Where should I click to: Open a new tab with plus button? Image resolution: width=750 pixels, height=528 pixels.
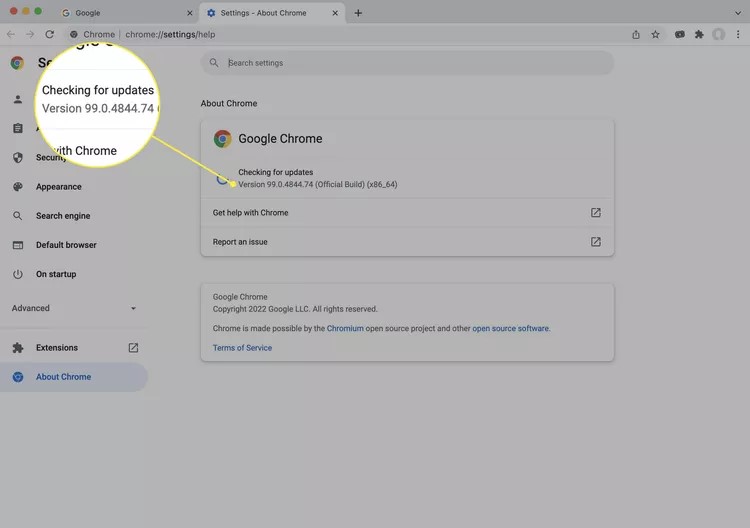(x=358, y=13)
